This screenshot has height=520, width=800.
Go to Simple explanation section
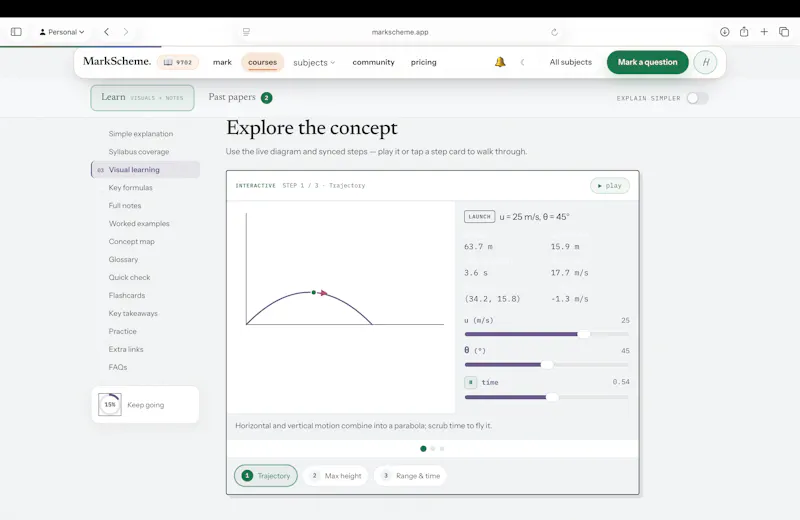pyautogui.click(x=141, y=134)
